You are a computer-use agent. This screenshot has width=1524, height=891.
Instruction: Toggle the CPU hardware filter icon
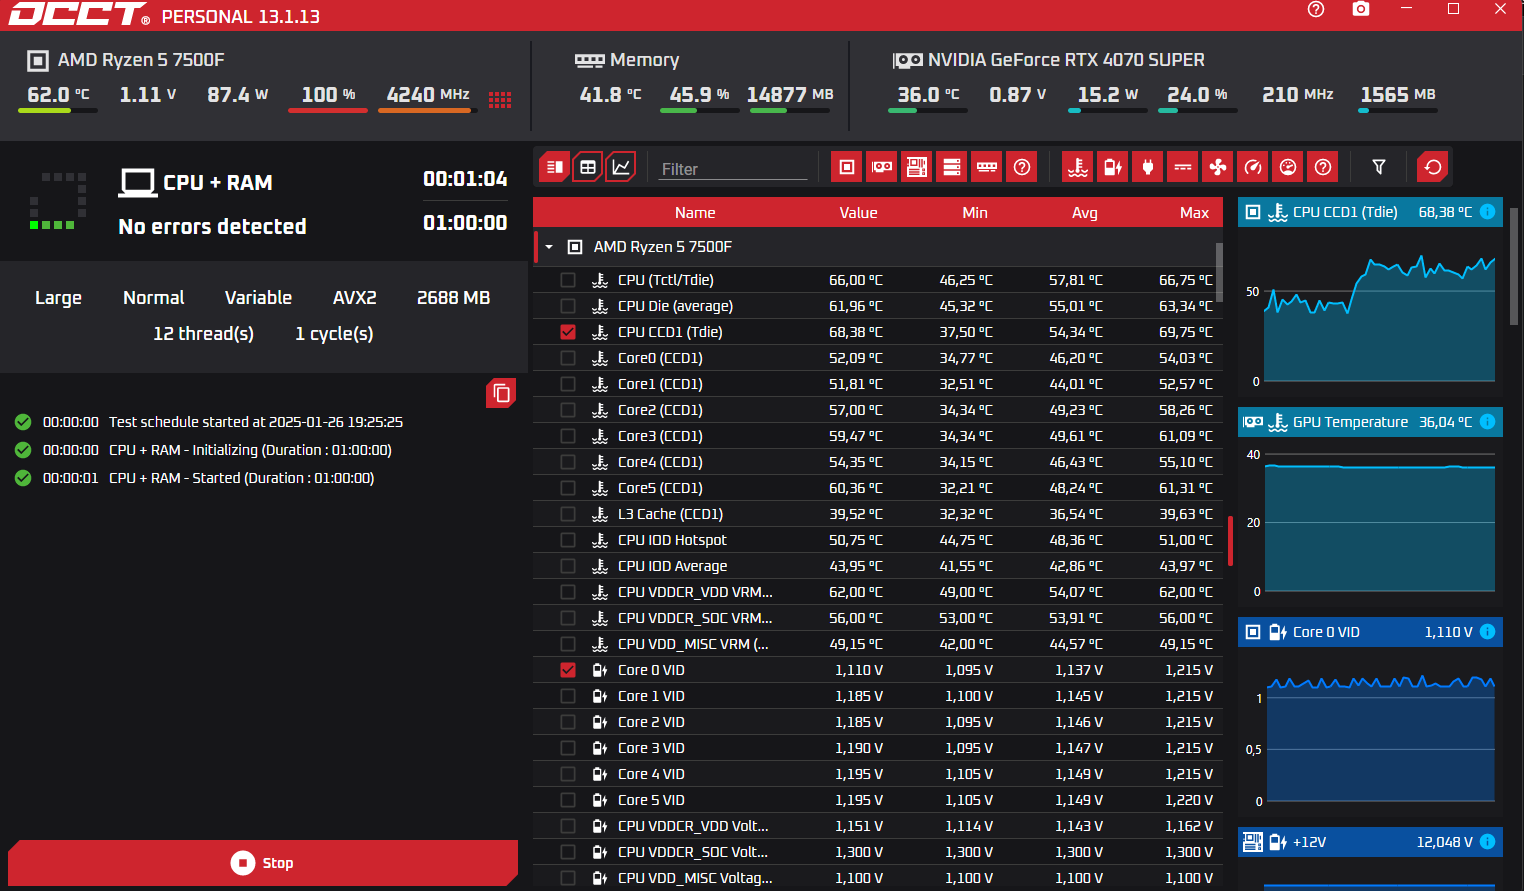coord(847,167)
